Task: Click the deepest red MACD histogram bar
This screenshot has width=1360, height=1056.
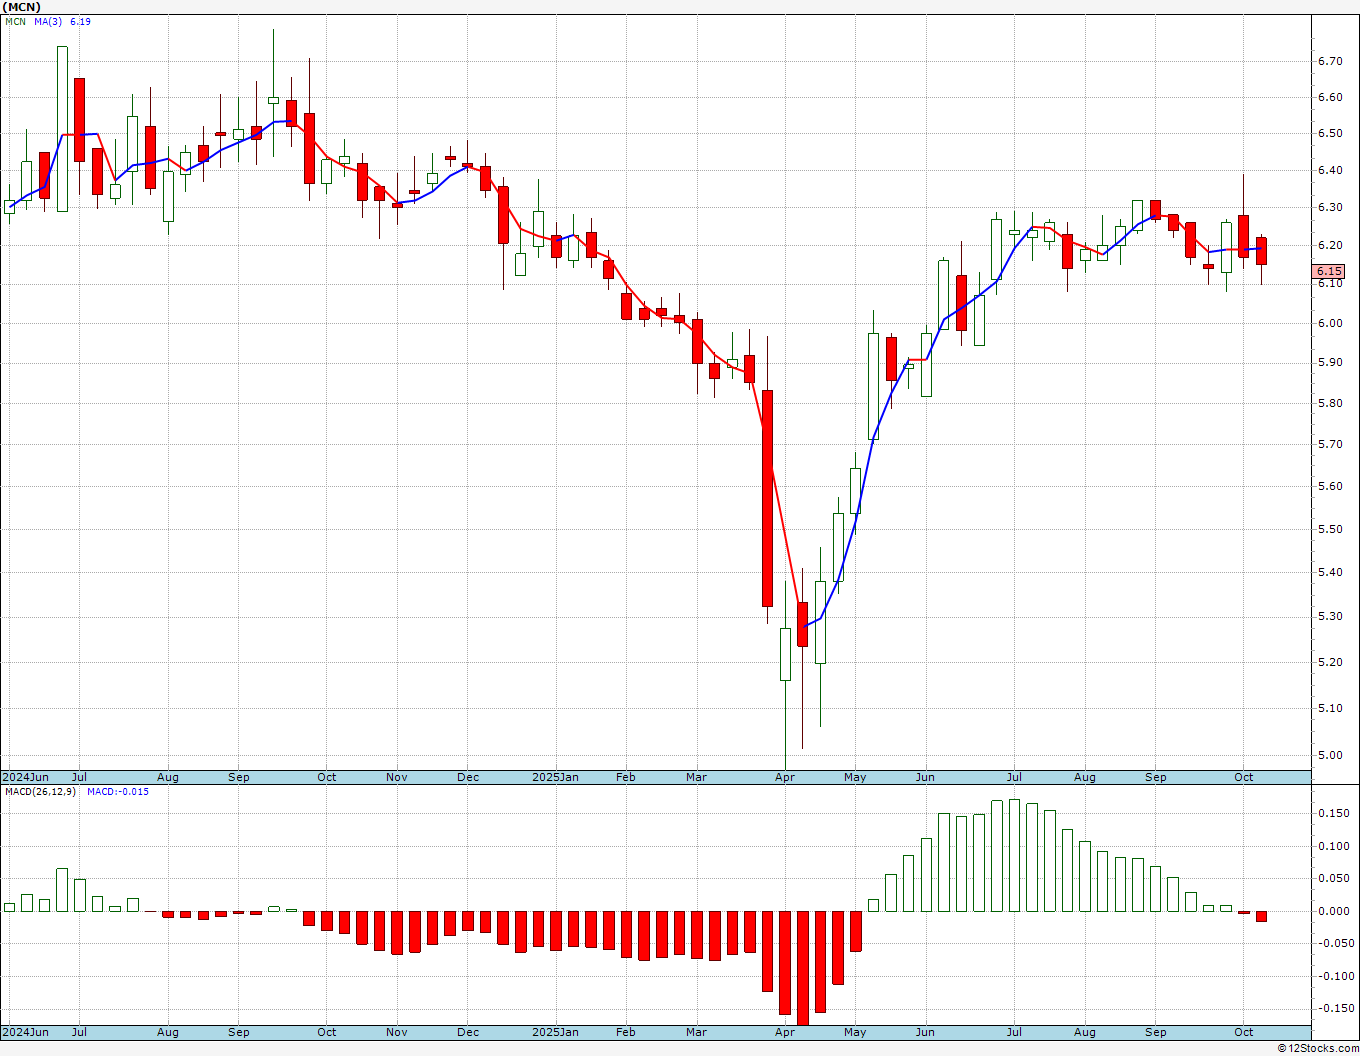Action: pos(803,968)
